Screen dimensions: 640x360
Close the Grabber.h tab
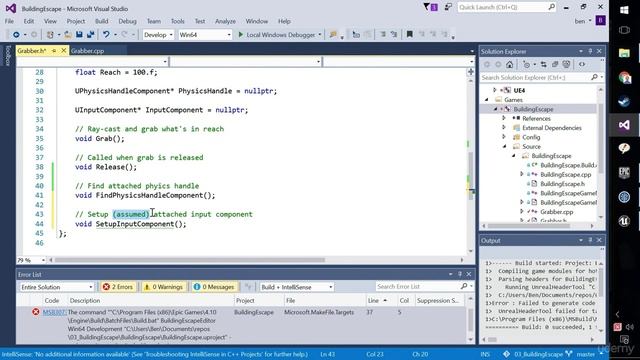[x=64, y=51]
